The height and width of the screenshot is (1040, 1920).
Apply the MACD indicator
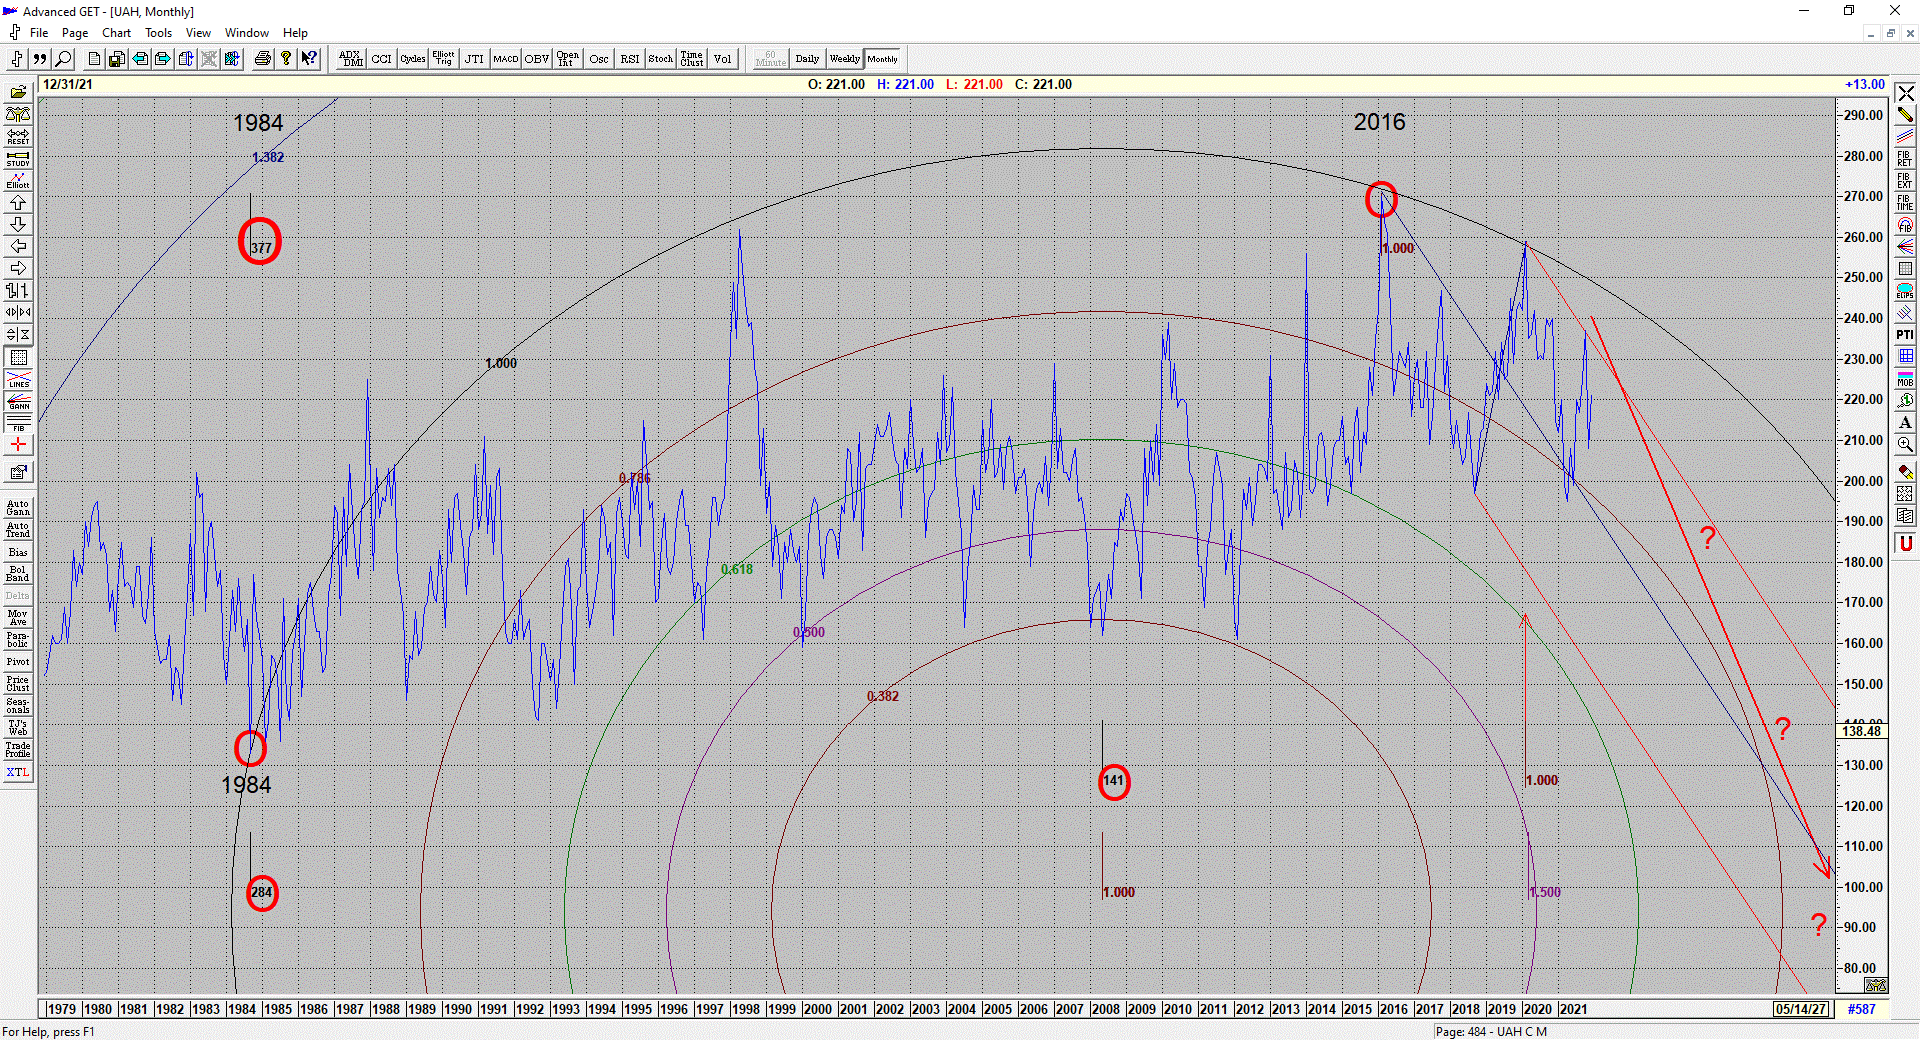505,59
